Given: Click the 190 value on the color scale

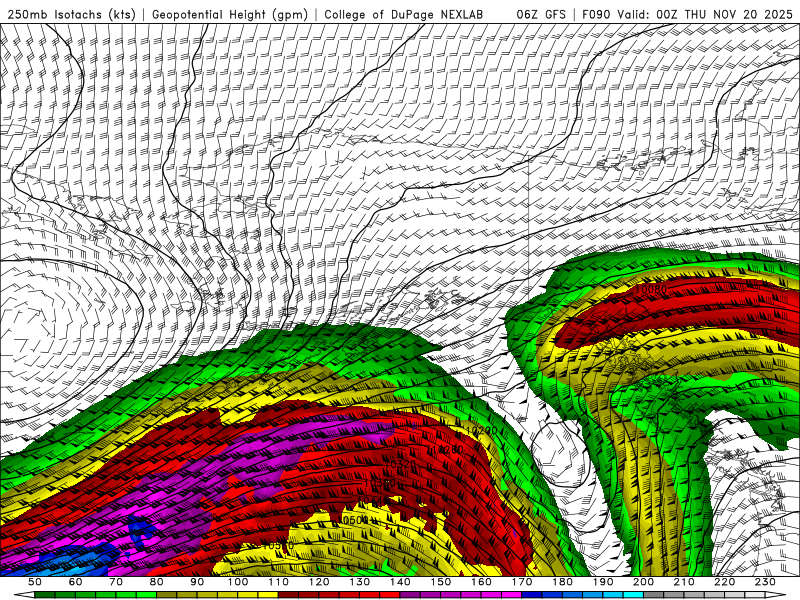Looking at the screenshot, I should point(603,582).
